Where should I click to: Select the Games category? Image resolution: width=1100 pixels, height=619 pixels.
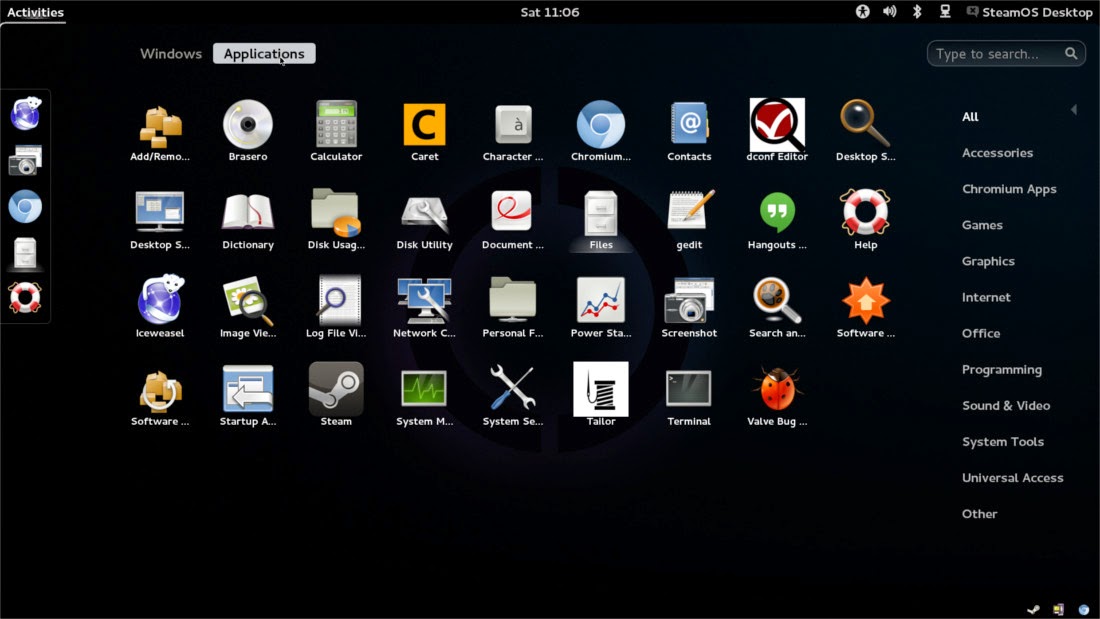[x=981, y=225]
